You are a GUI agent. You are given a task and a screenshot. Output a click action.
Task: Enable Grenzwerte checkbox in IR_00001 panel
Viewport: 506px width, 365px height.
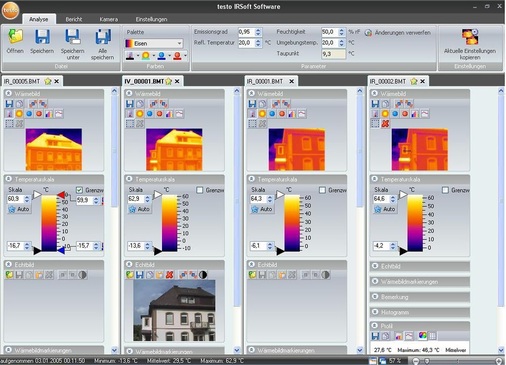click(322, 190)
